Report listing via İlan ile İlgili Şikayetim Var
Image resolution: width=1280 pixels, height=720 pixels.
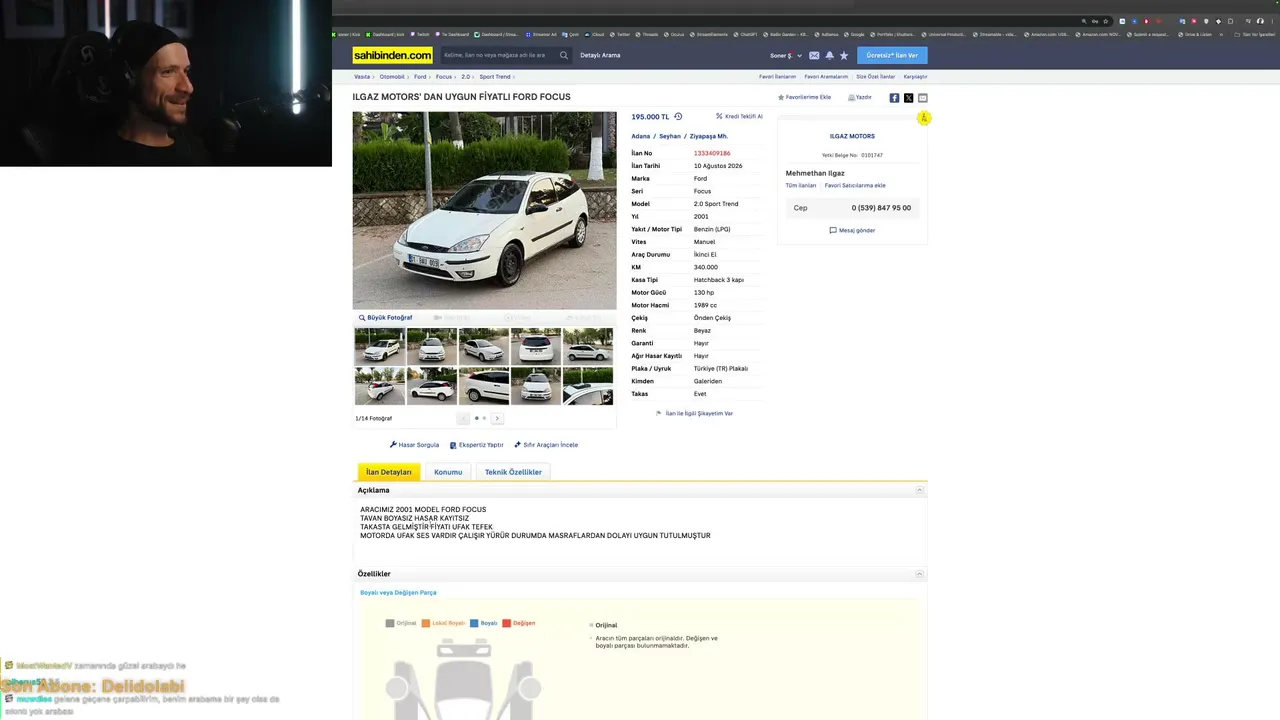(694, 413)
